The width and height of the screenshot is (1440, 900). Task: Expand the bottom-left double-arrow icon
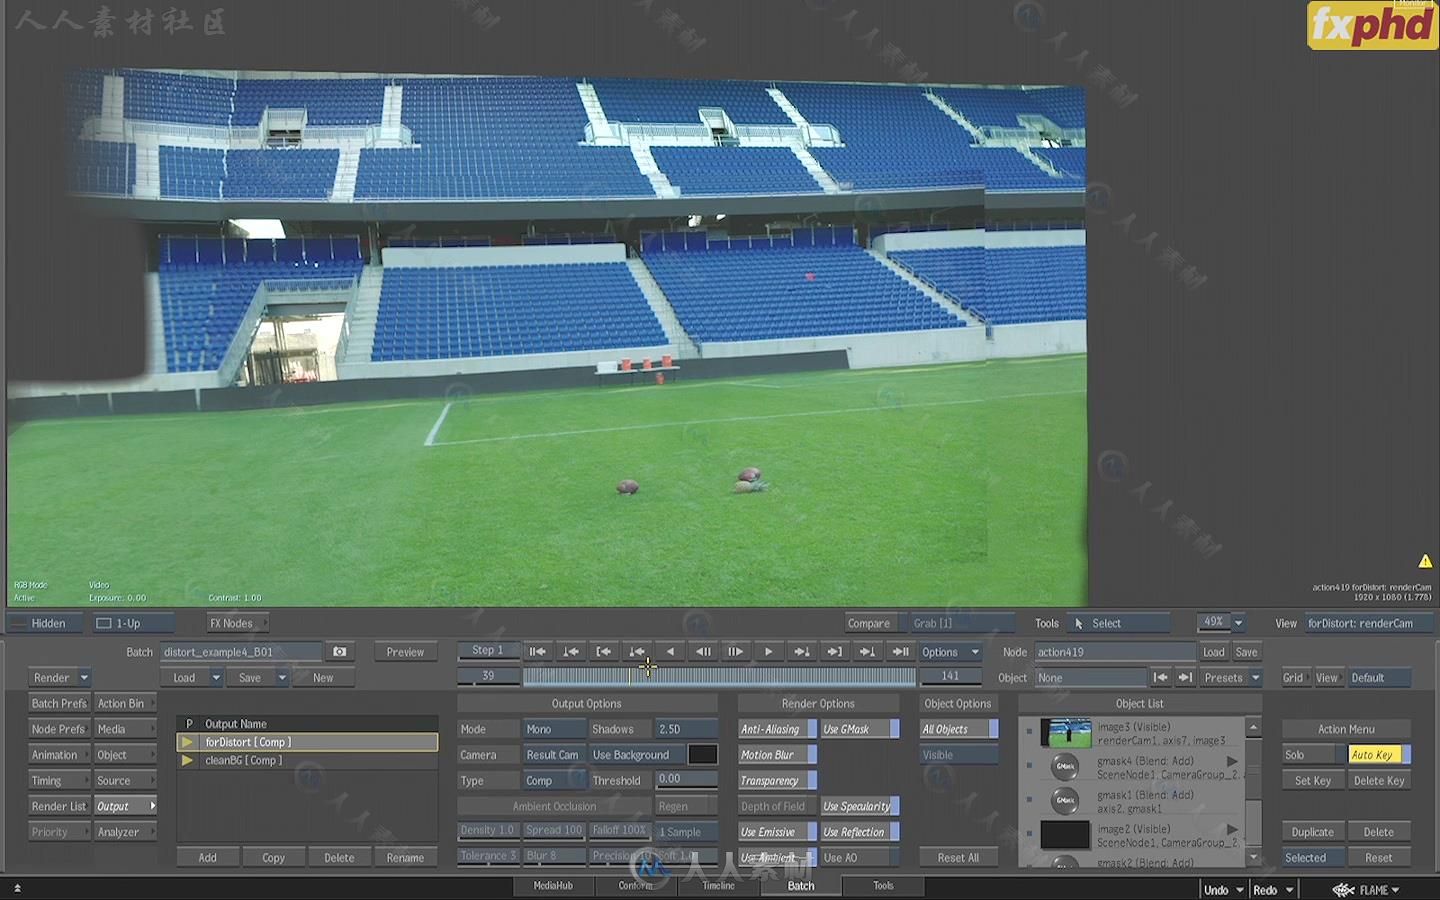(17, 888)
